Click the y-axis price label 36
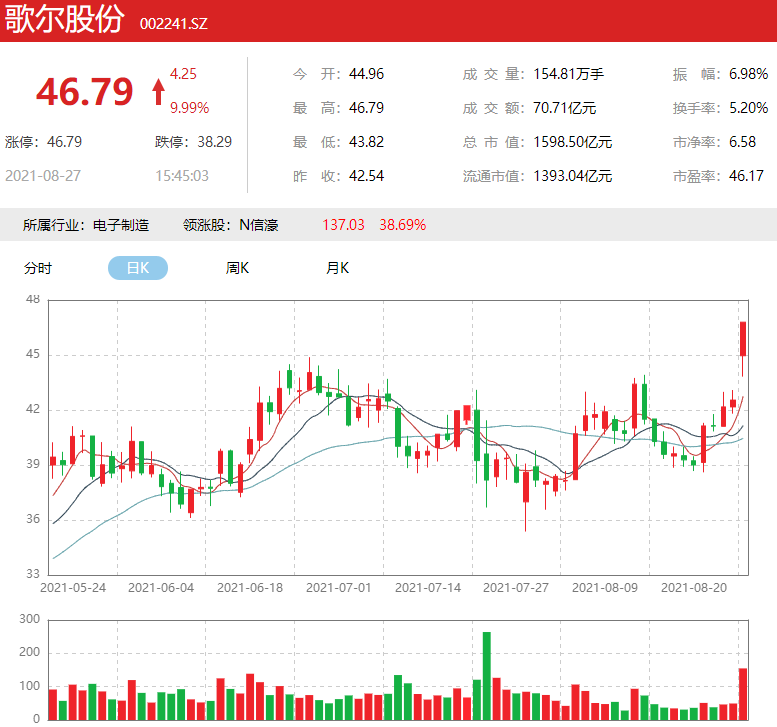 (33, 519)
